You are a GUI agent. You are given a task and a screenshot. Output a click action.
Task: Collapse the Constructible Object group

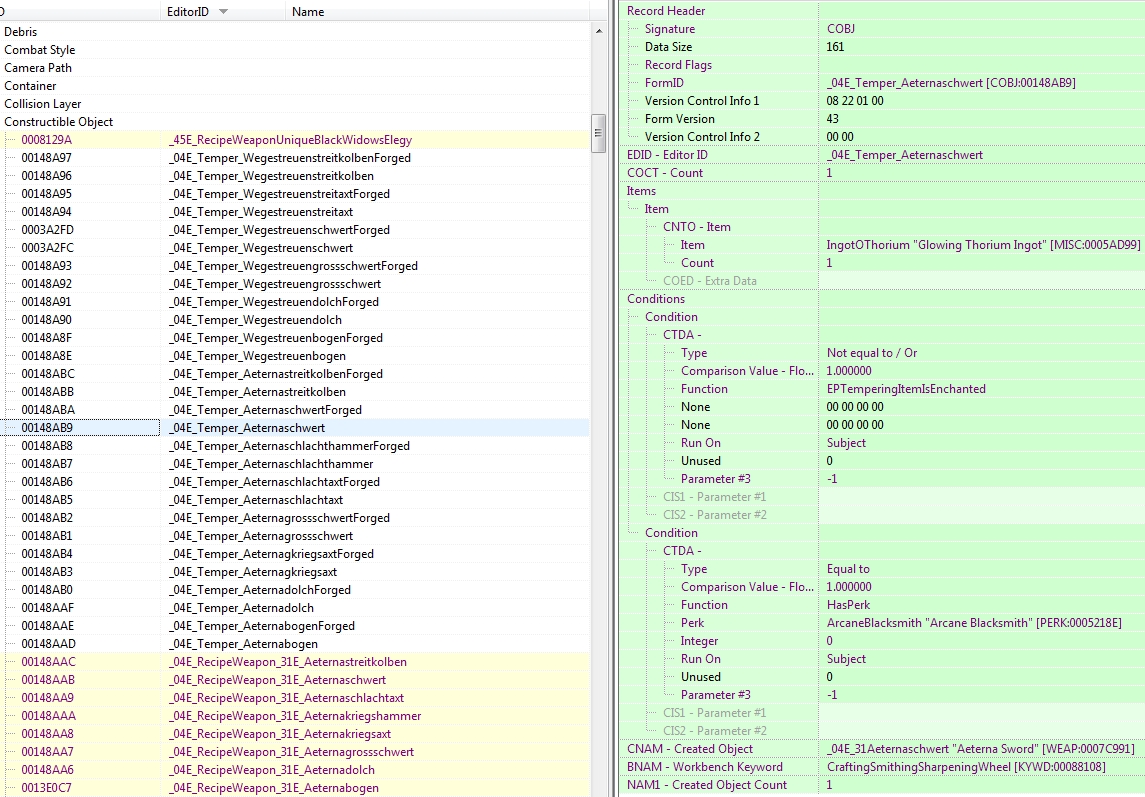tap(59, 122)
